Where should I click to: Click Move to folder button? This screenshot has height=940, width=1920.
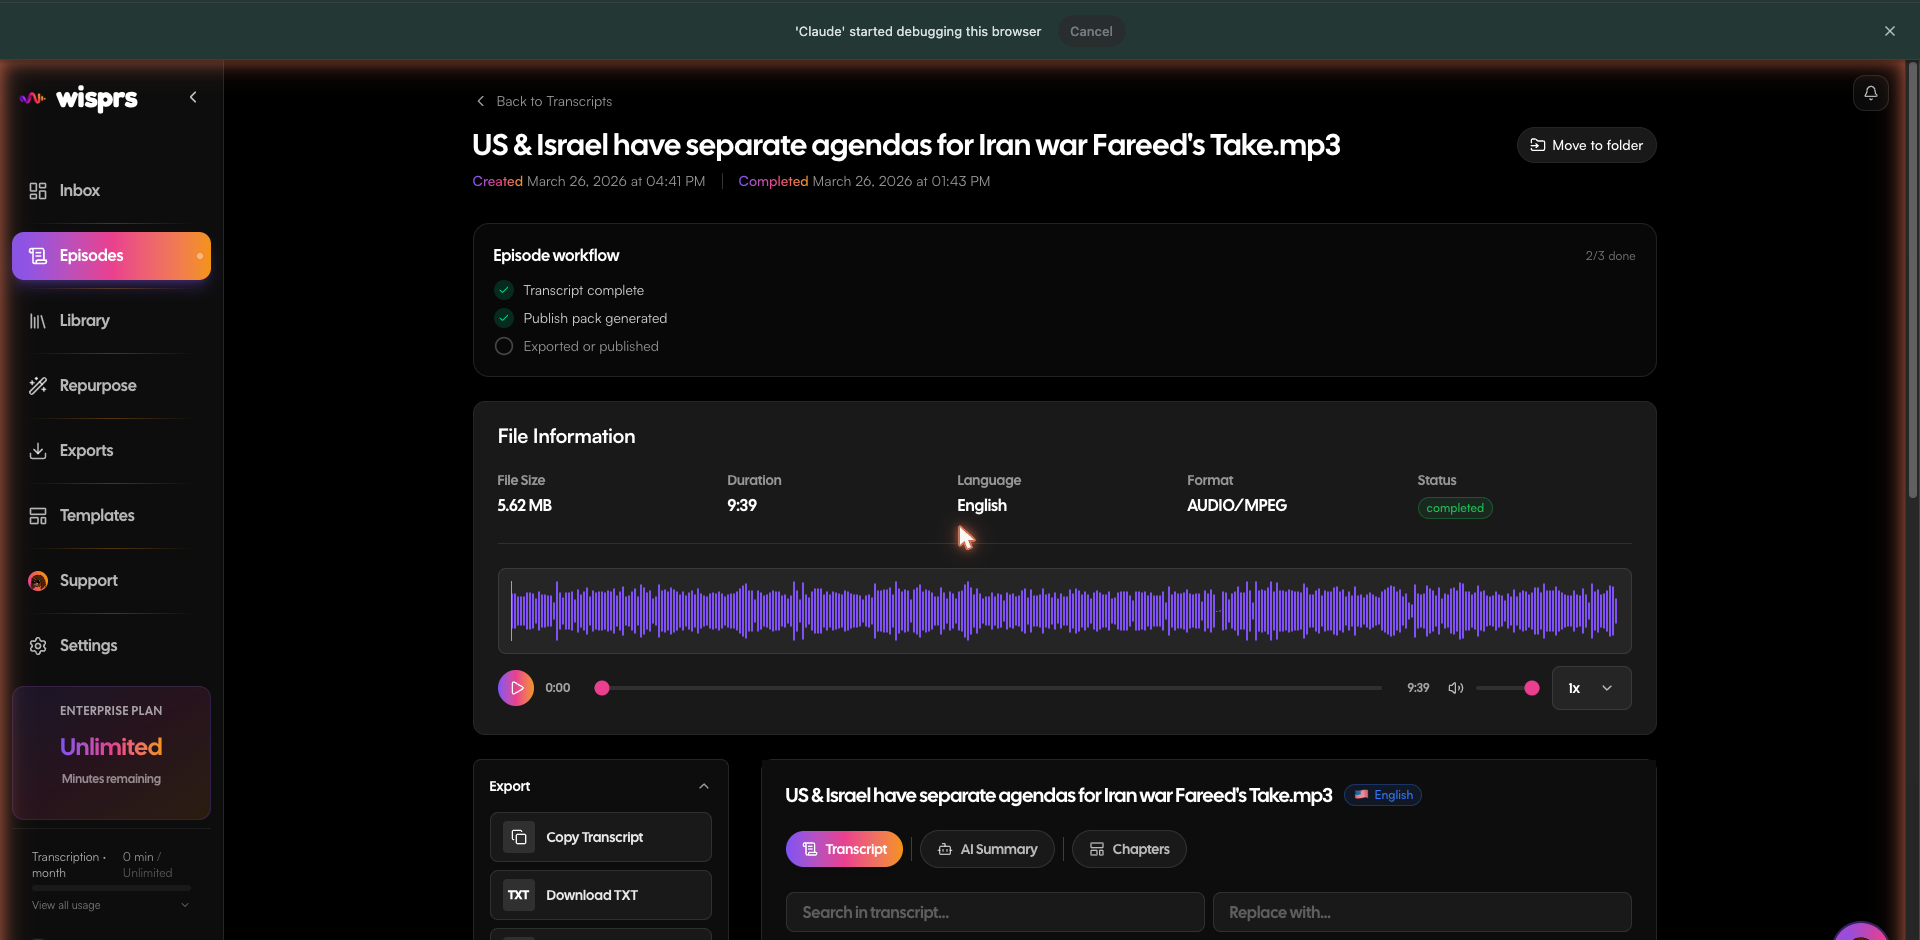[x=1586, y=145]
